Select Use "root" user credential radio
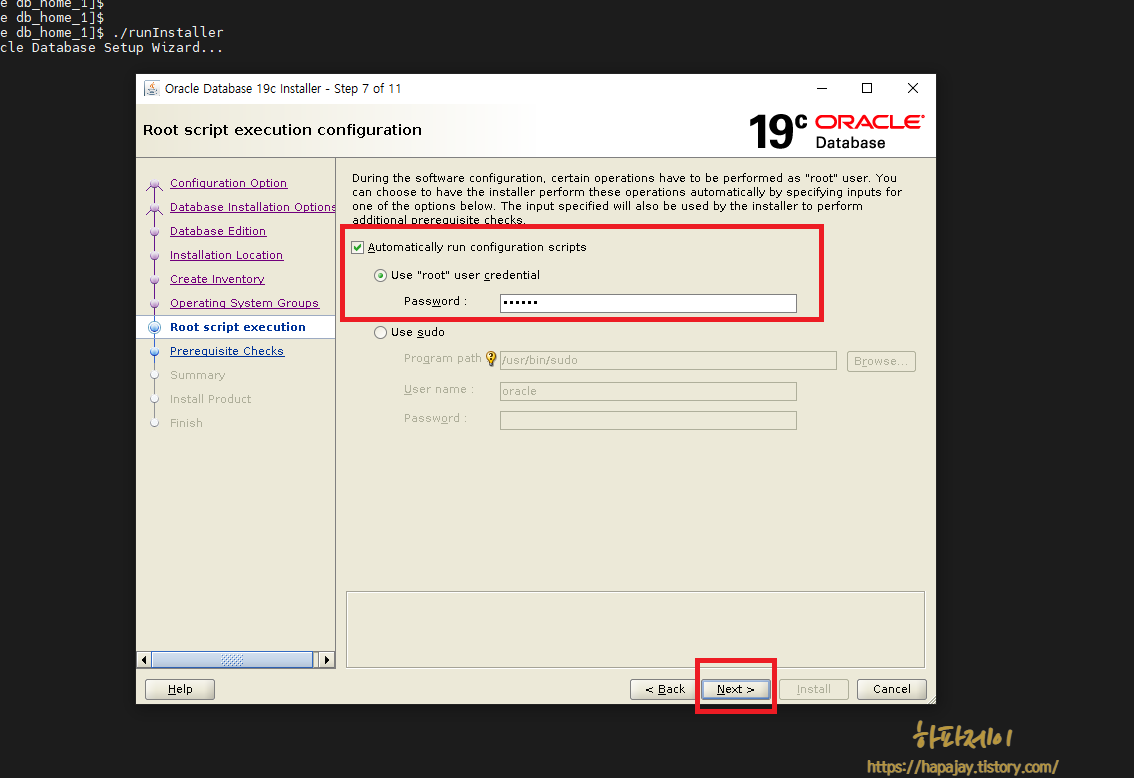Image resolution: width=1134 pixels, height=778 pixels. [x=380, y=275]
